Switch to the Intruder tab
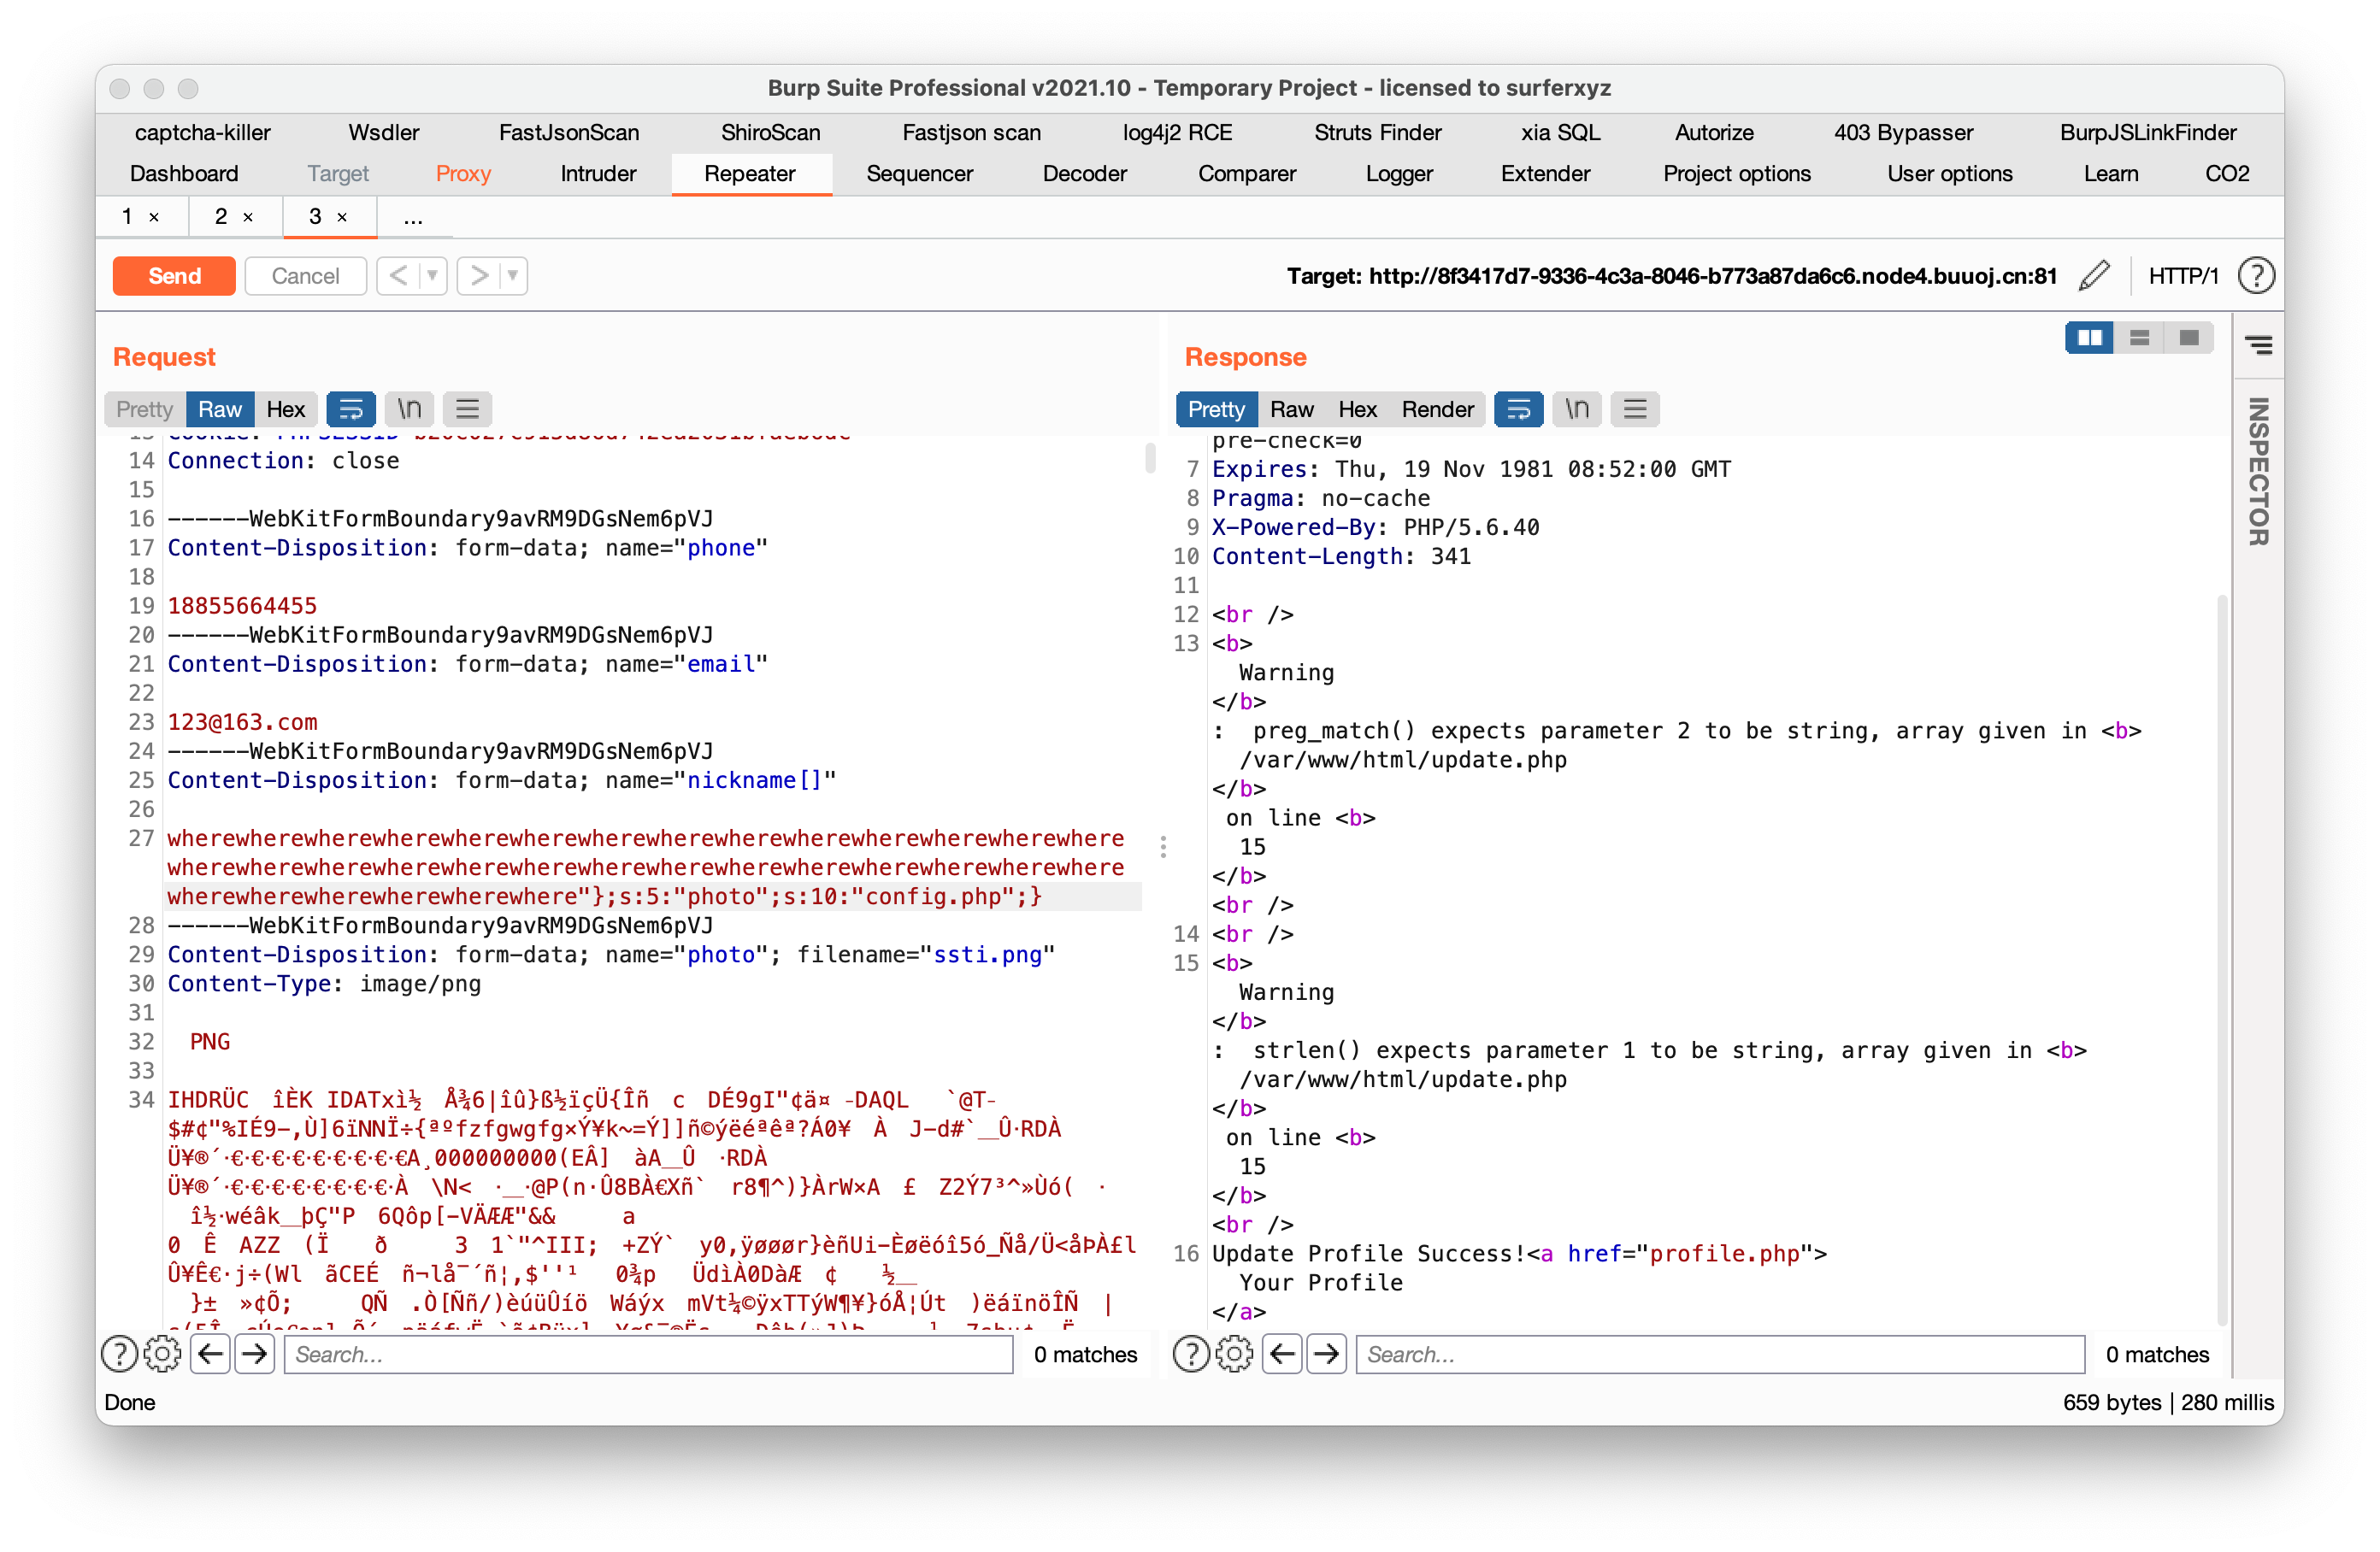Screen dimensions: 2380x1552 click(x=598, y=174)
